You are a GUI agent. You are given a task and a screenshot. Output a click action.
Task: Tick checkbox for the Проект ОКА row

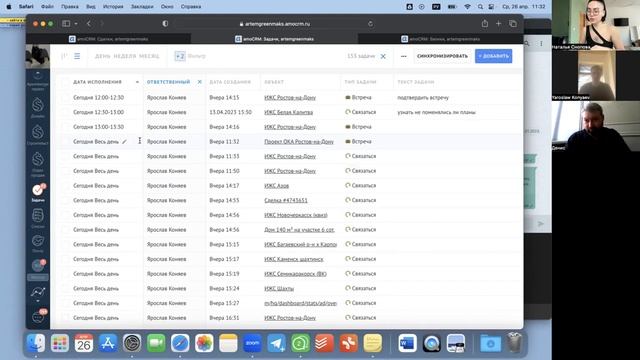click(65, 142)
